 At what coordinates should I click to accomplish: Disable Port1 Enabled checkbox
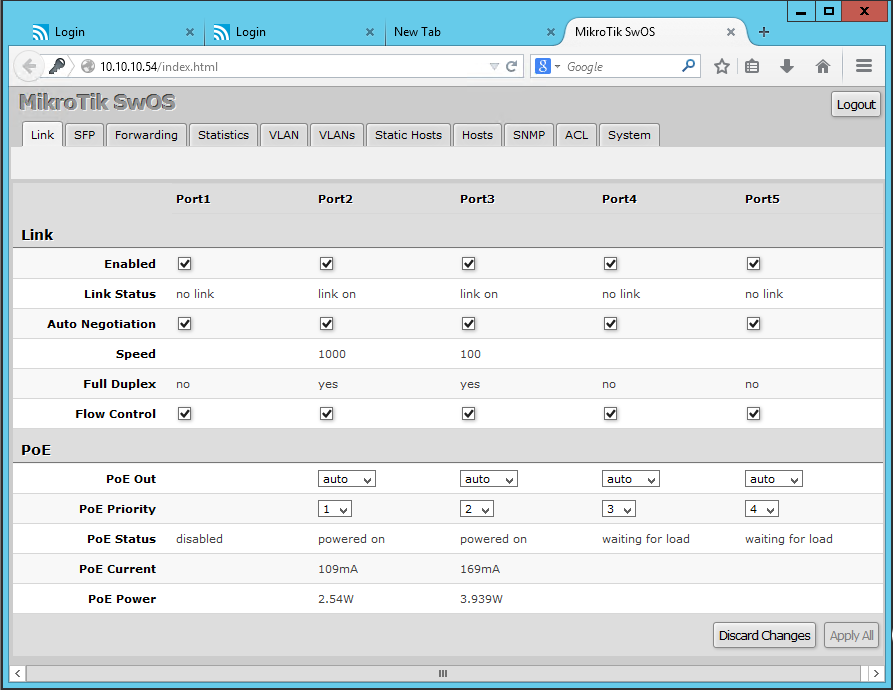(x=184, y=264)
